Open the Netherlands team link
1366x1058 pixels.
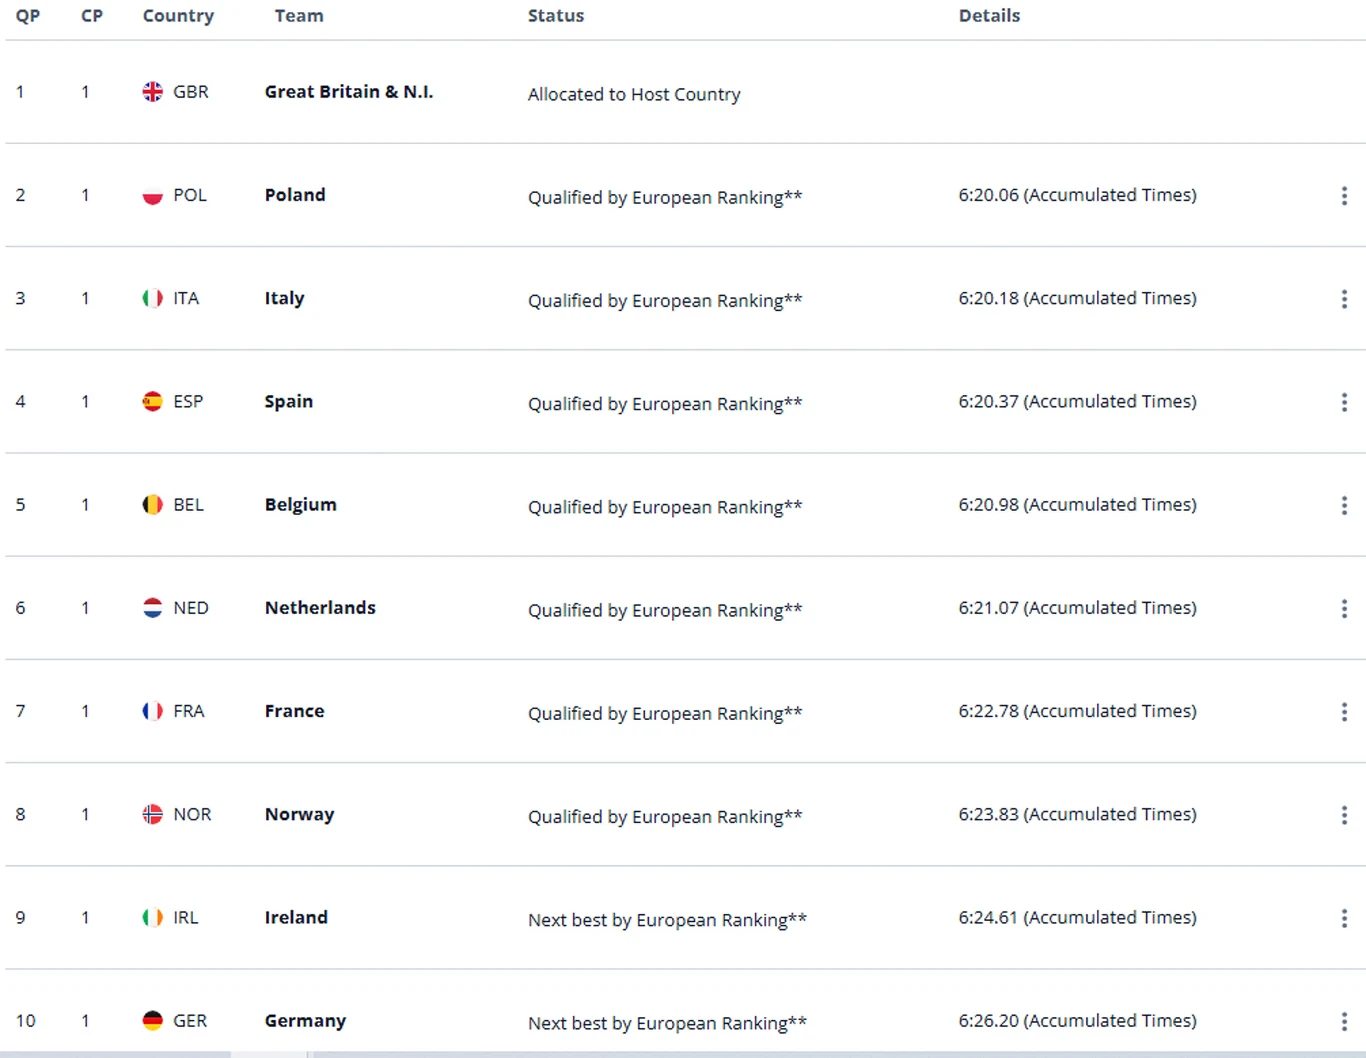click(320, 608)
